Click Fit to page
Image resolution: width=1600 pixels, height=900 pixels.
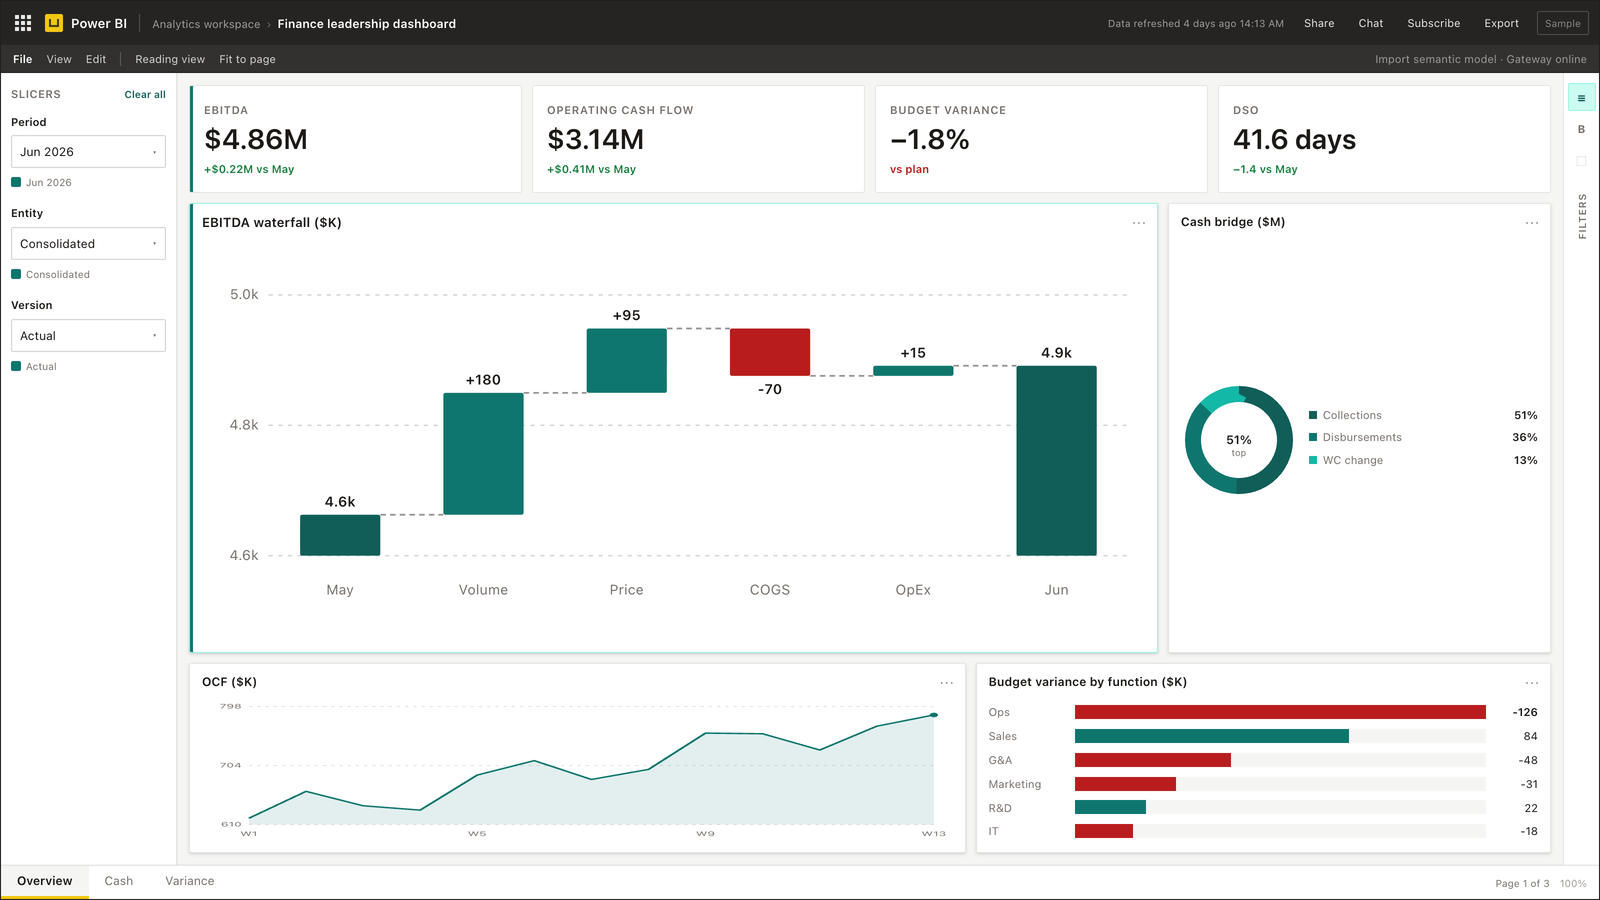pos(248,59)
